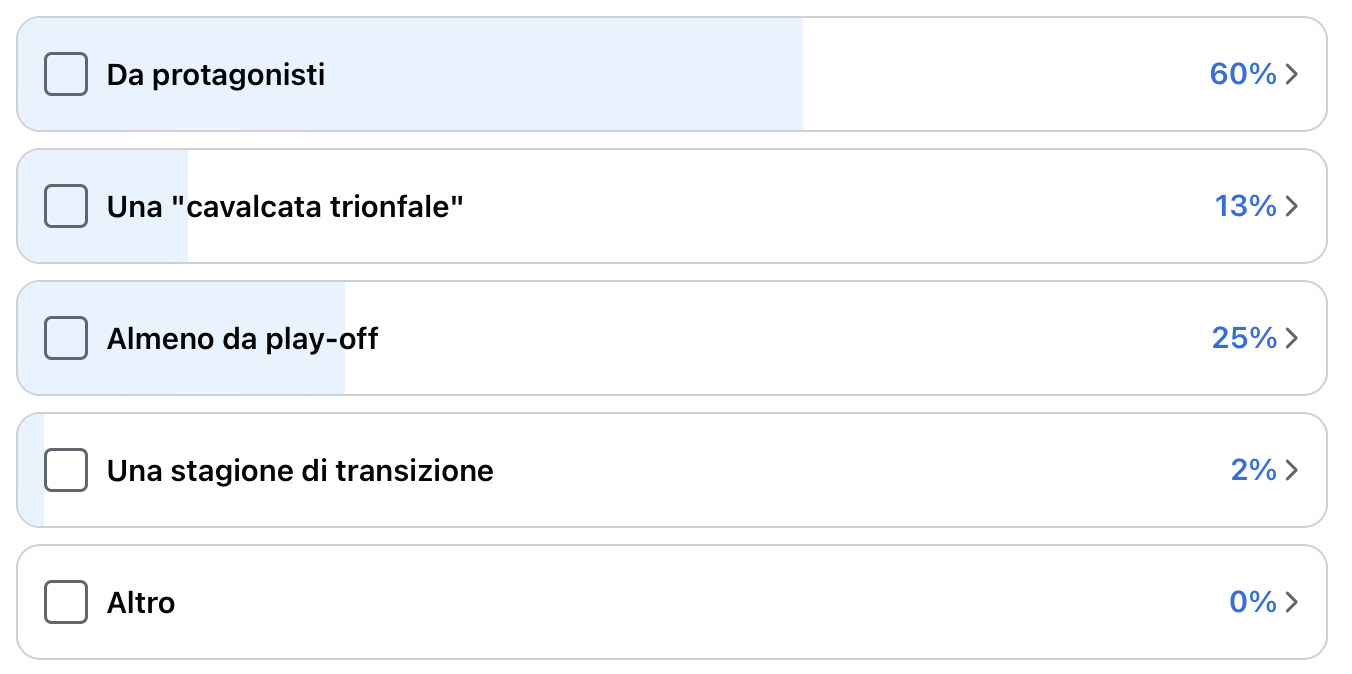Viewport: 1352px width, 674px height.
Task: Show voters for the 25% result
Action: coord(1243,339)
